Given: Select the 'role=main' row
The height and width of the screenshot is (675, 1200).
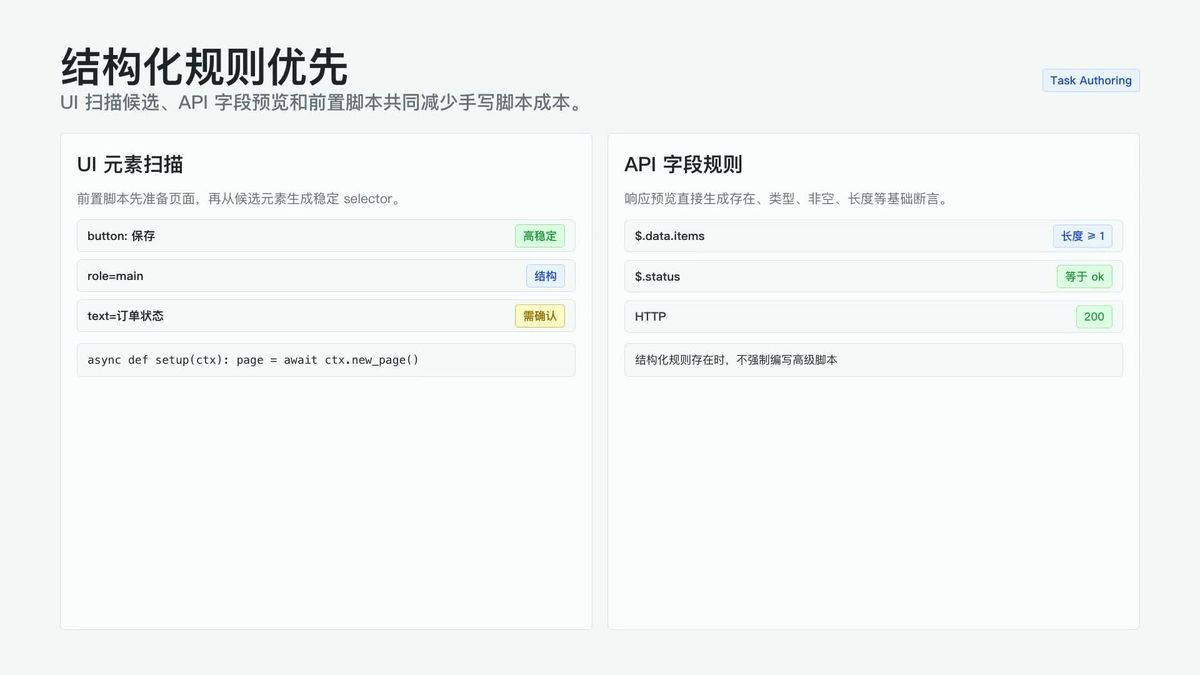Looking at the screenshot, I should tap(326, 276).
